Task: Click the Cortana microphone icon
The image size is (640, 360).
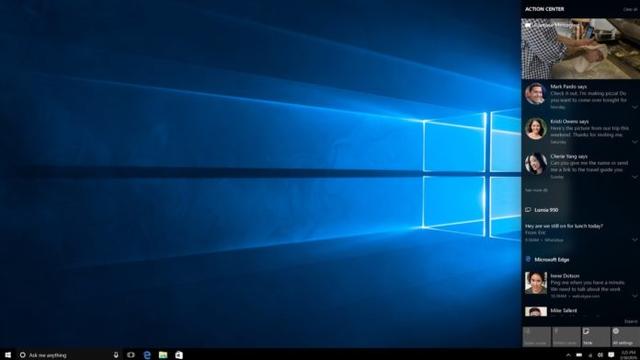Action: coord(116,355)
